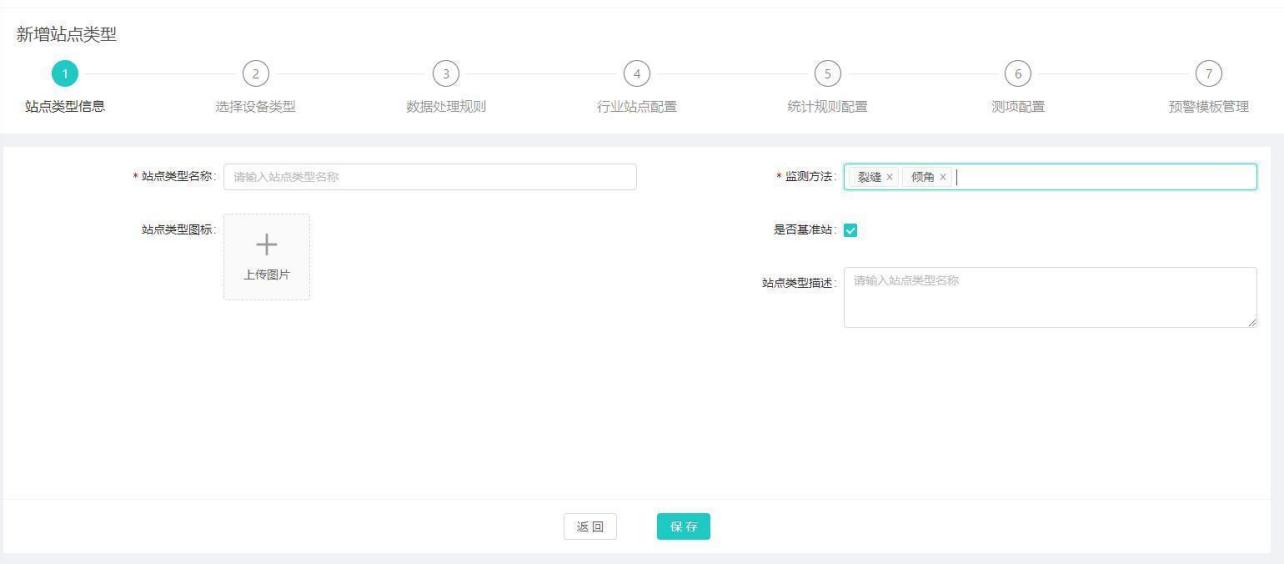Remove the 倾角 tag via its x
Image resolution: width=1284 pixels, height=564 pixels.
(x=942, y=177)
